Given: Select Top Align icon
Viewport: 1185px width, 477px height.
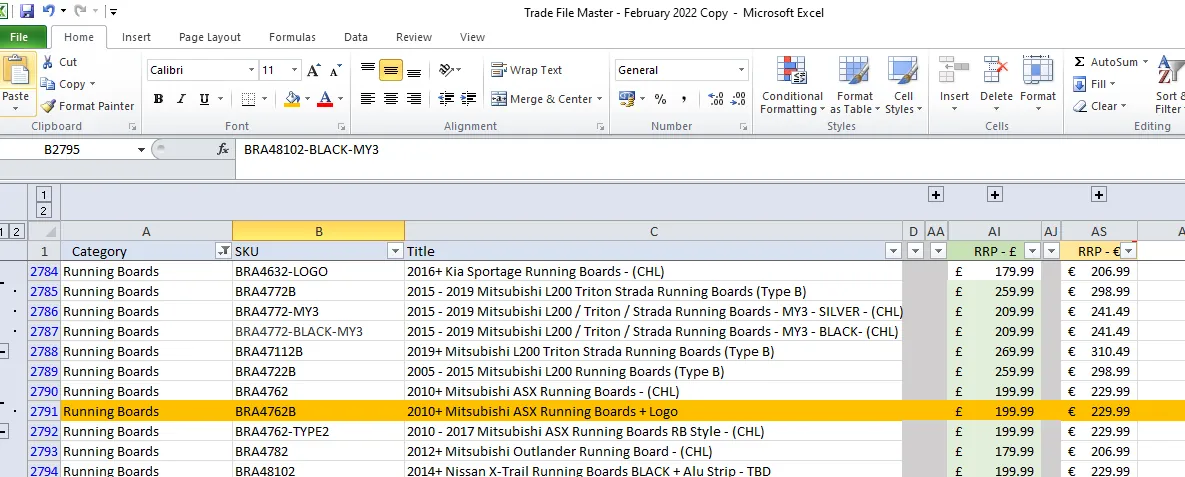Looking at the screenshot, I should pos(368,70).
